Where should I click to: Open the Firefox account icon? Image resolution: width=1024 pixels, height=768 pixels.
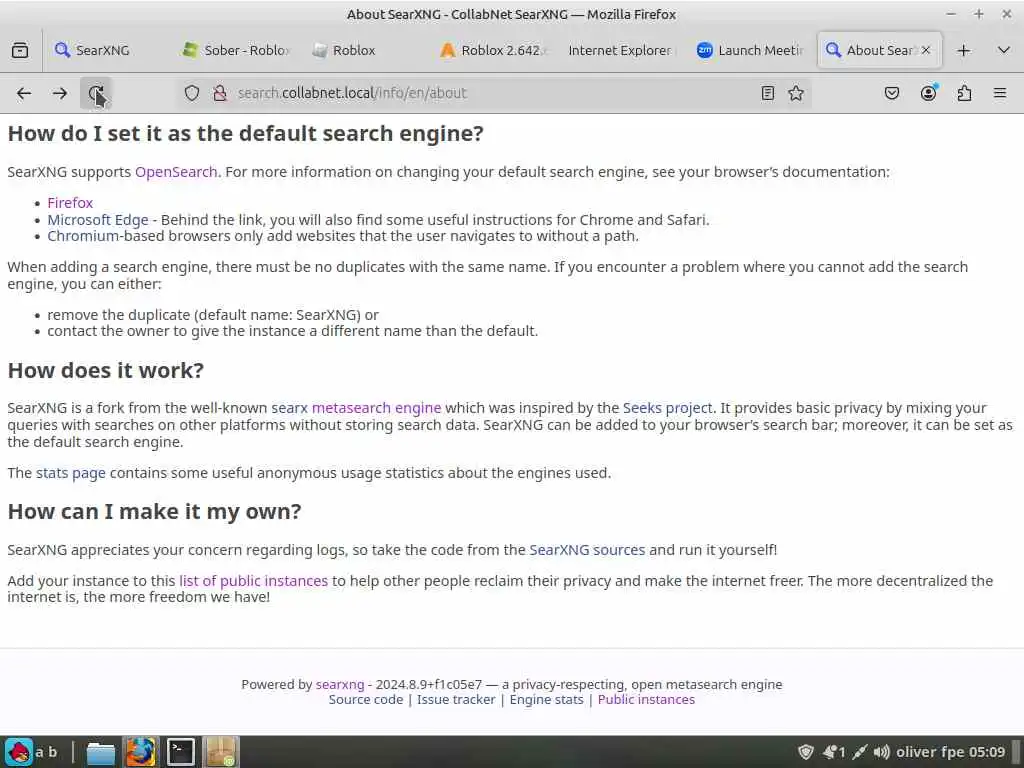click(x=928, y=93)
